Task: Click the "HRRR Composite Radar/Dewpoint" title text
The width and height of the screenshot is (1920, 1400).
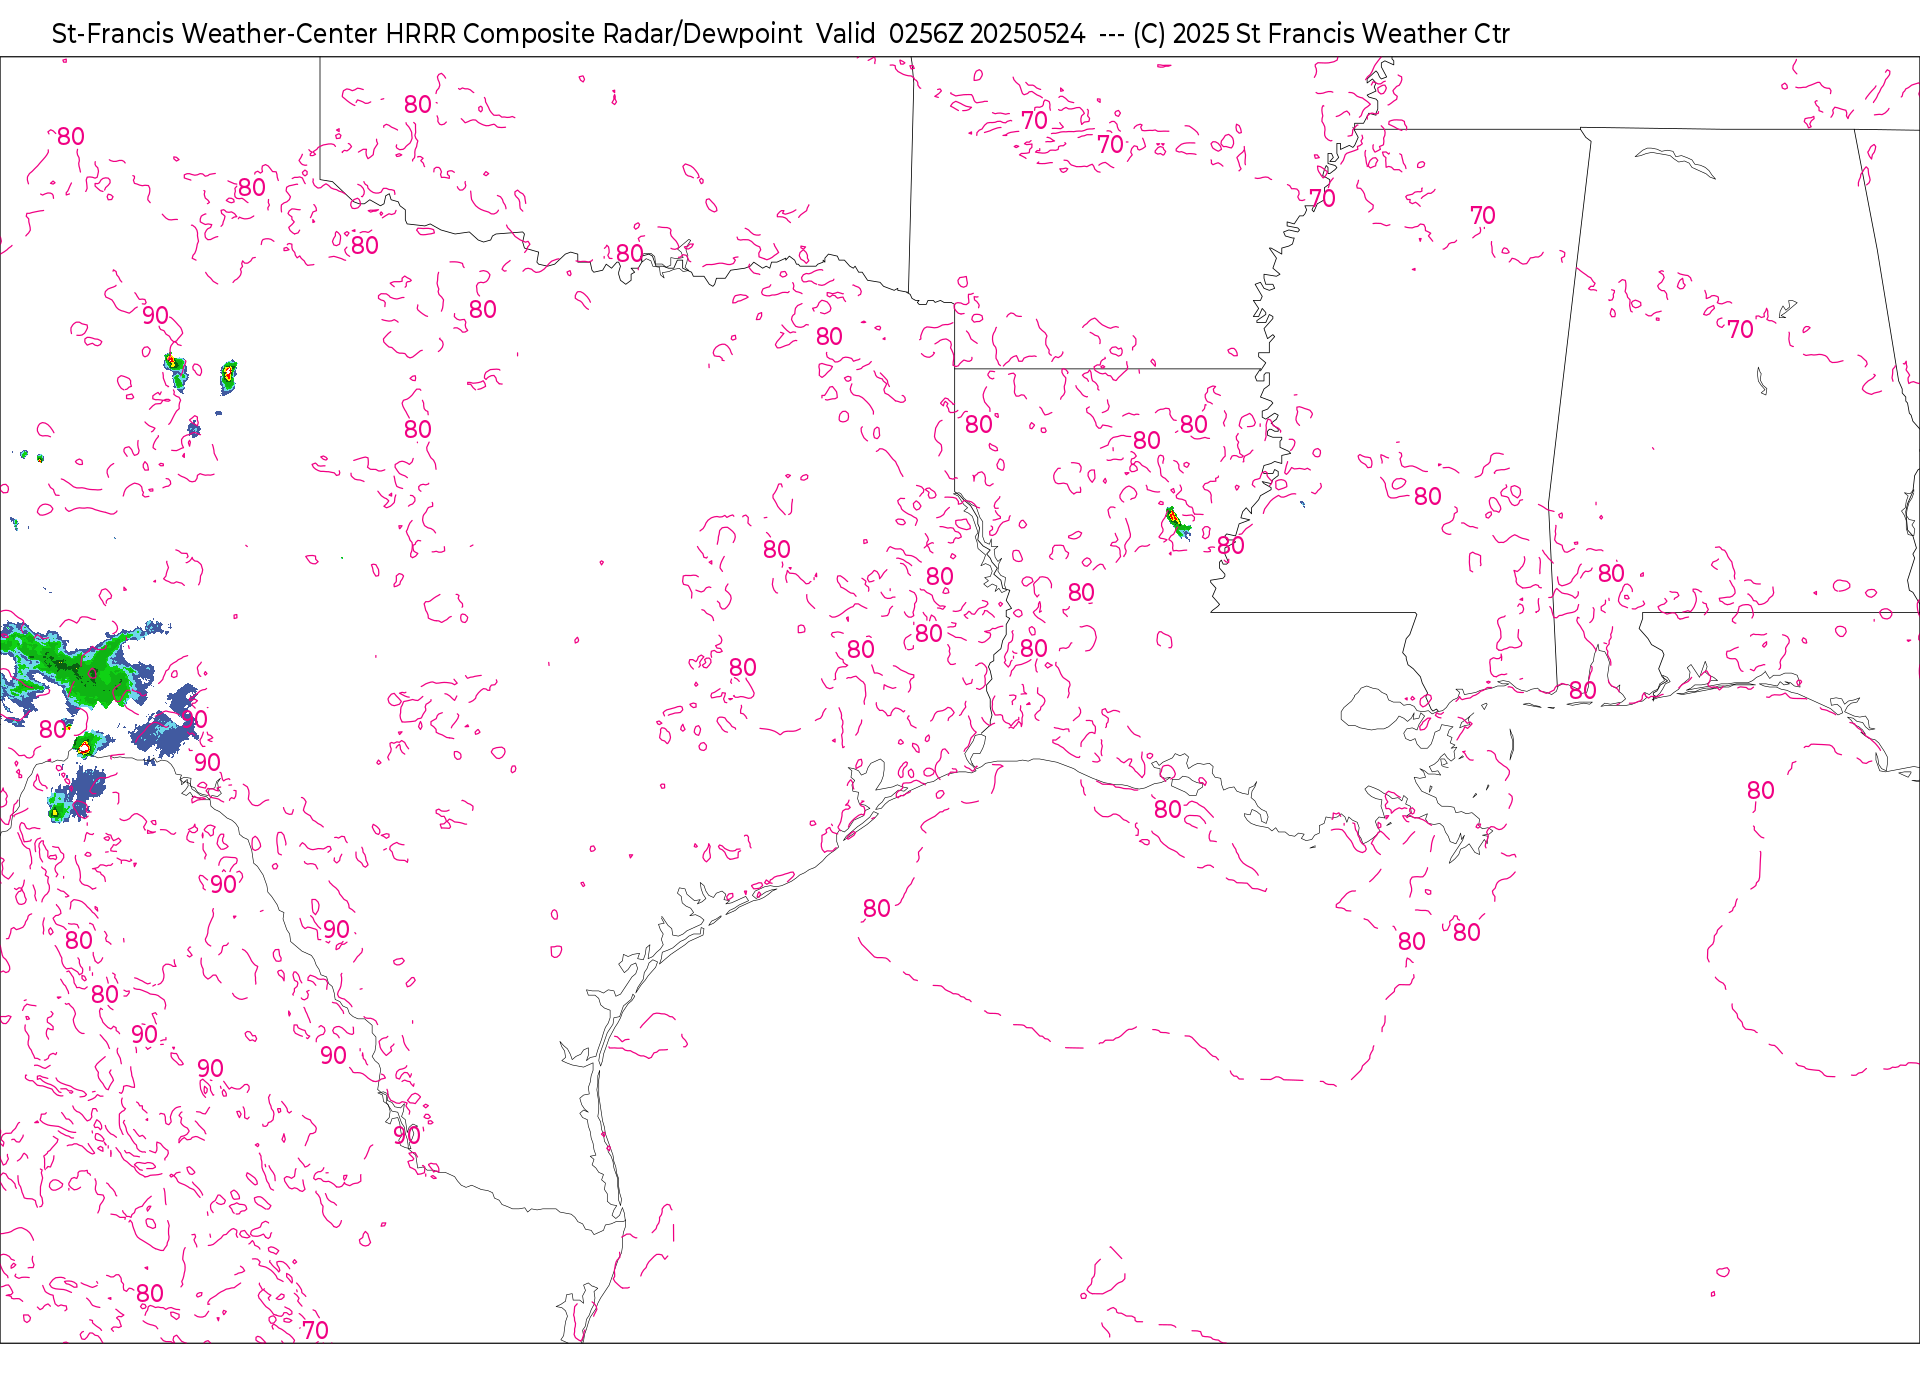Action: point(594,34)
